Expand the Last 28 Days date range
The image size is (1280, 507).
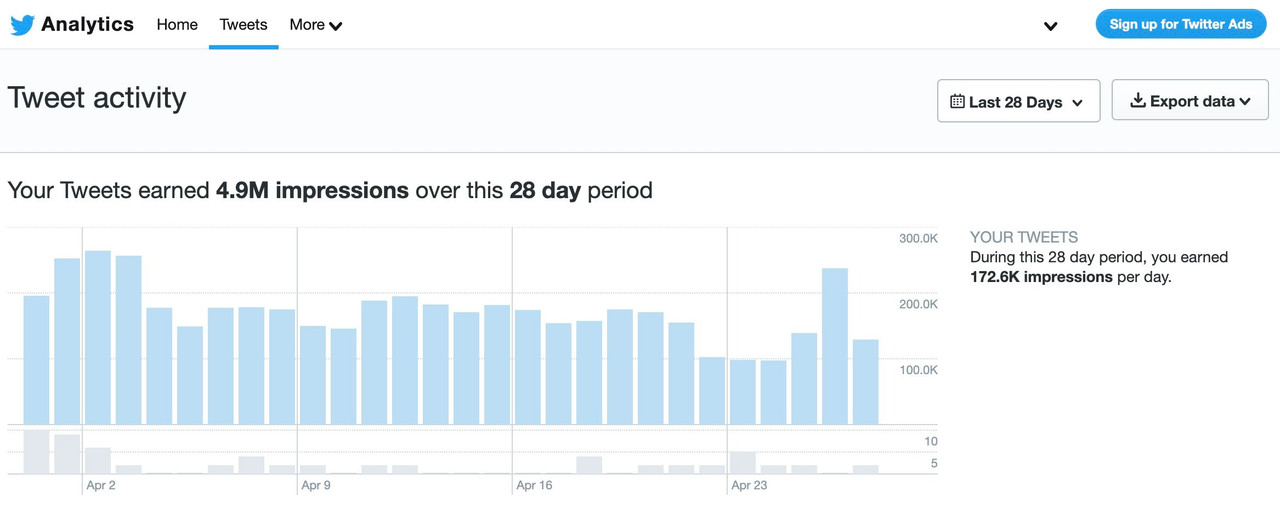click(1018, 101)
